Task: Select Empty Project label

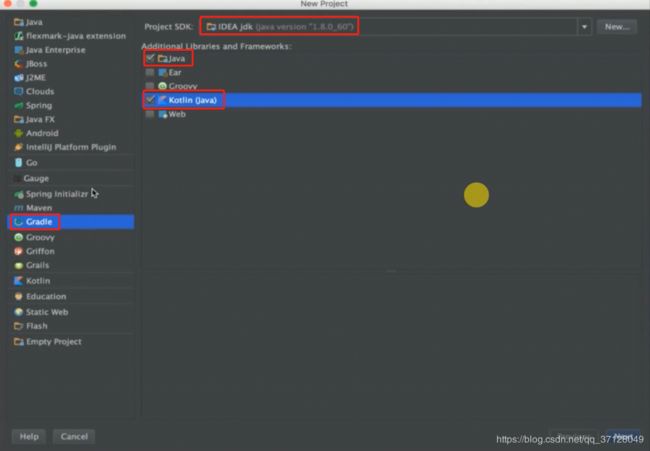Action: (53, 342)
